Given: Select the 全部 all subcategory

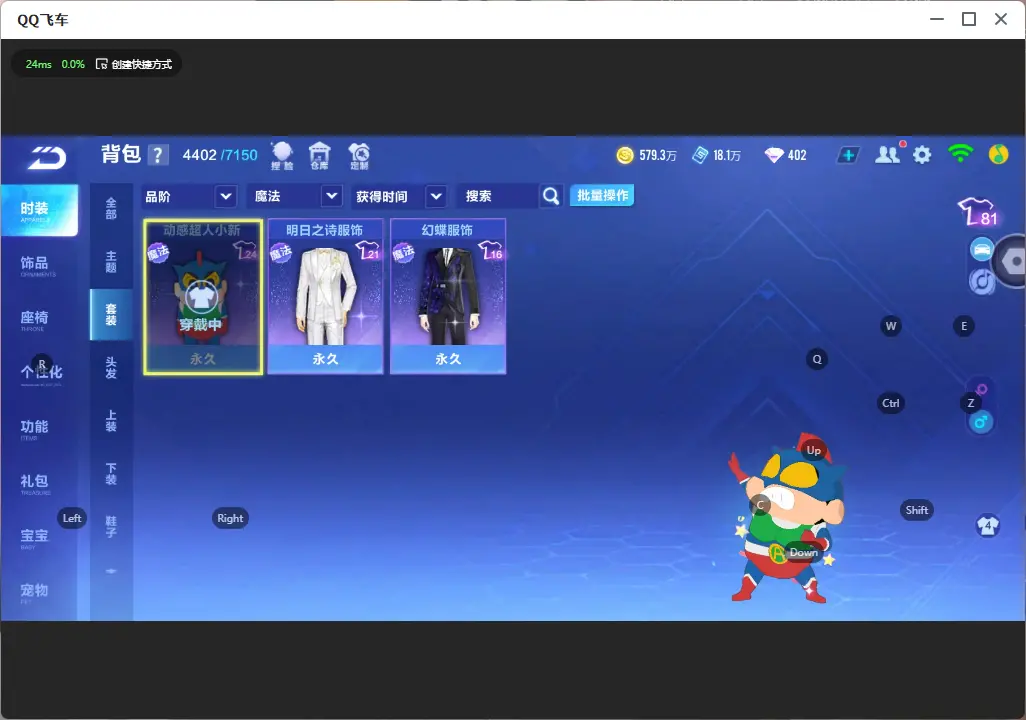Looking at the screenshot, I should coord(111,209).
